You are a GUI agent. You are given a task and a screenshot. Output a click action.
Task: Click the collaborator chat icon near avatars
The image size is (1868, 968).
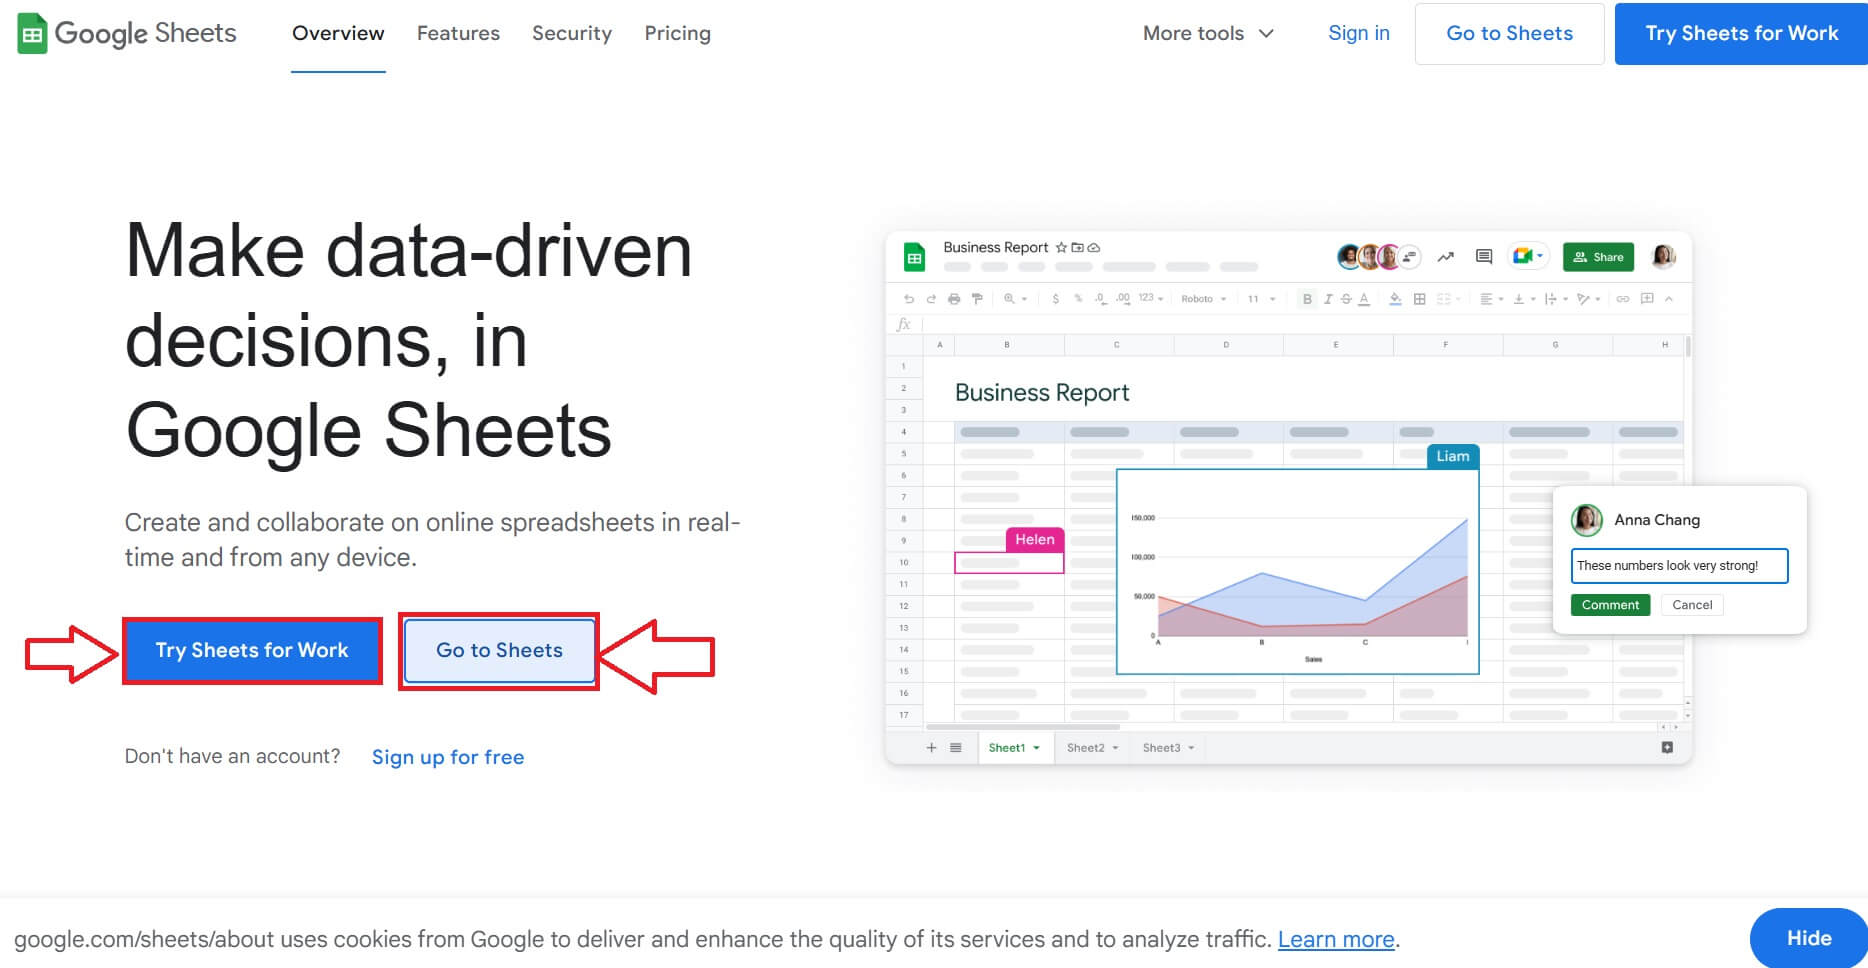coord(1409,257)
